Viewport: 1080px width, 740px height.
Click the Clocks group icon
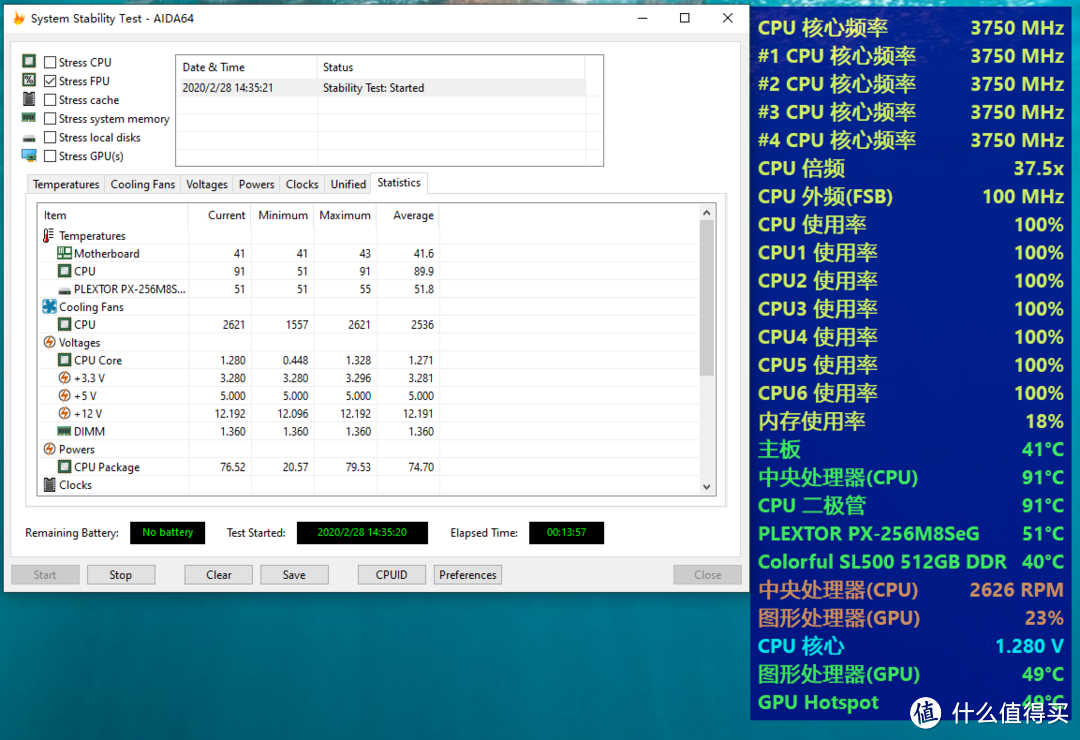[49, 485]
